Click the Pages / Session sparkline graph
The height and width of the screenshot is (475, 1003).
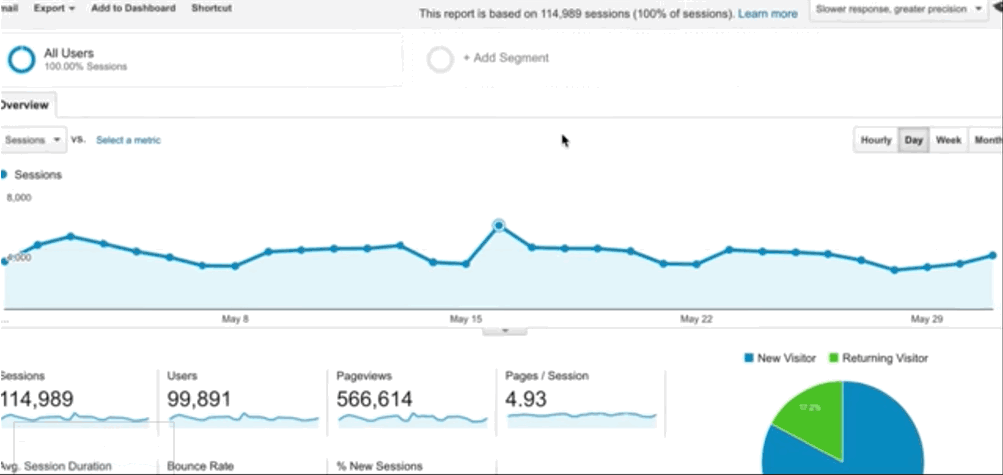tap(581, 415)
